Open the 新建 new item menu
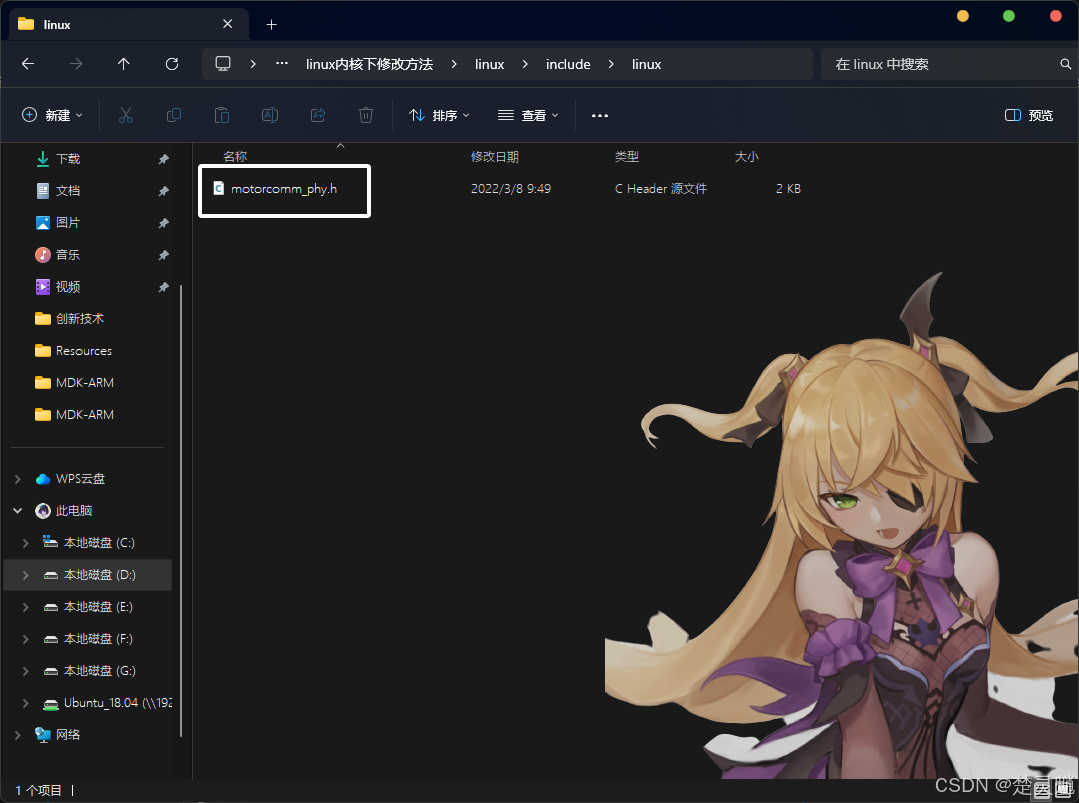This screenshot has width=1079, height=803. point(52,115)
